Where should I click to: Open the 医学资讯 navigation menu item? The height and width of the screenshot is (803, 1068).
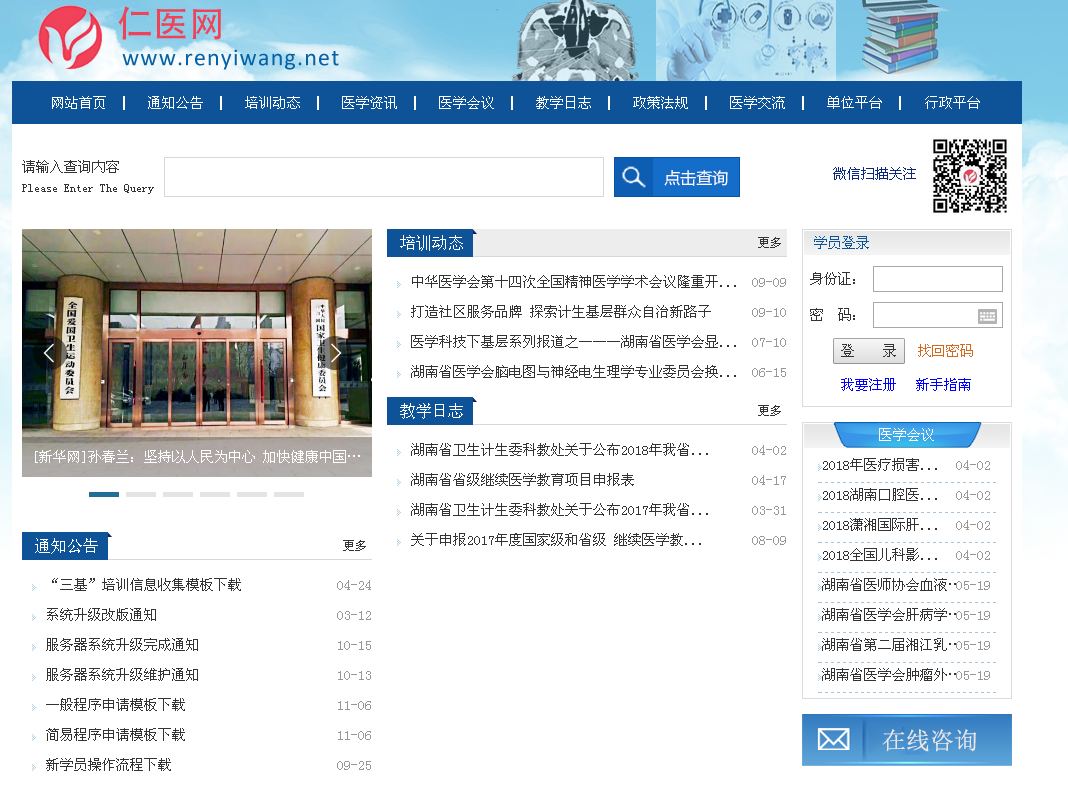(369, 103)
